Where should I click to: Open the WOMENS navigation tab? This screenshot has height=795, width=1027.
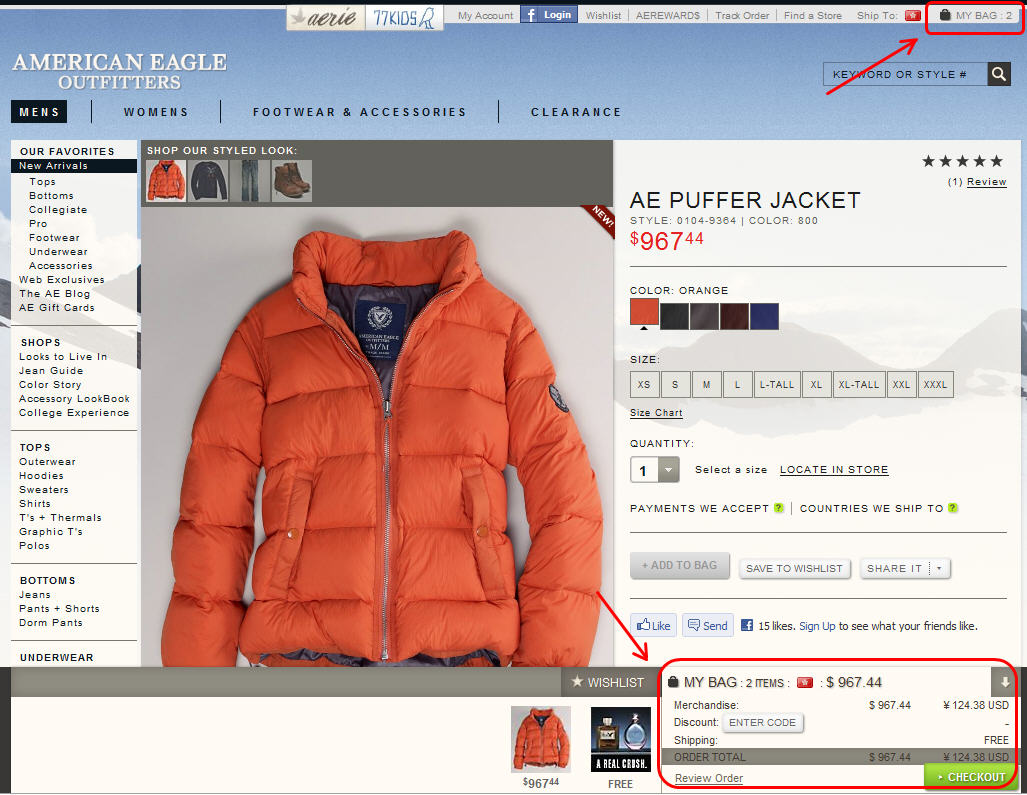coord(156,112)
